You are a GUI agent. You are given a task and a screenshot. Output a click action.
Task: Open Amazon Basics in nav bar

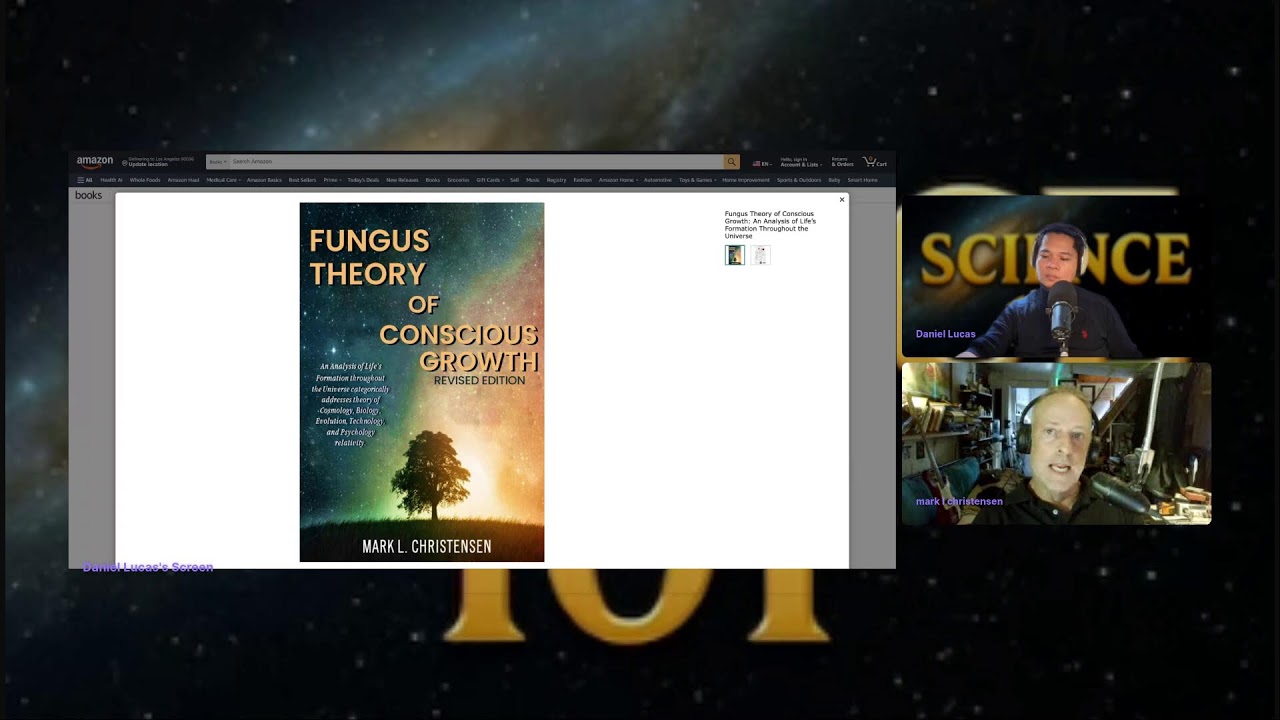(264, 180)
